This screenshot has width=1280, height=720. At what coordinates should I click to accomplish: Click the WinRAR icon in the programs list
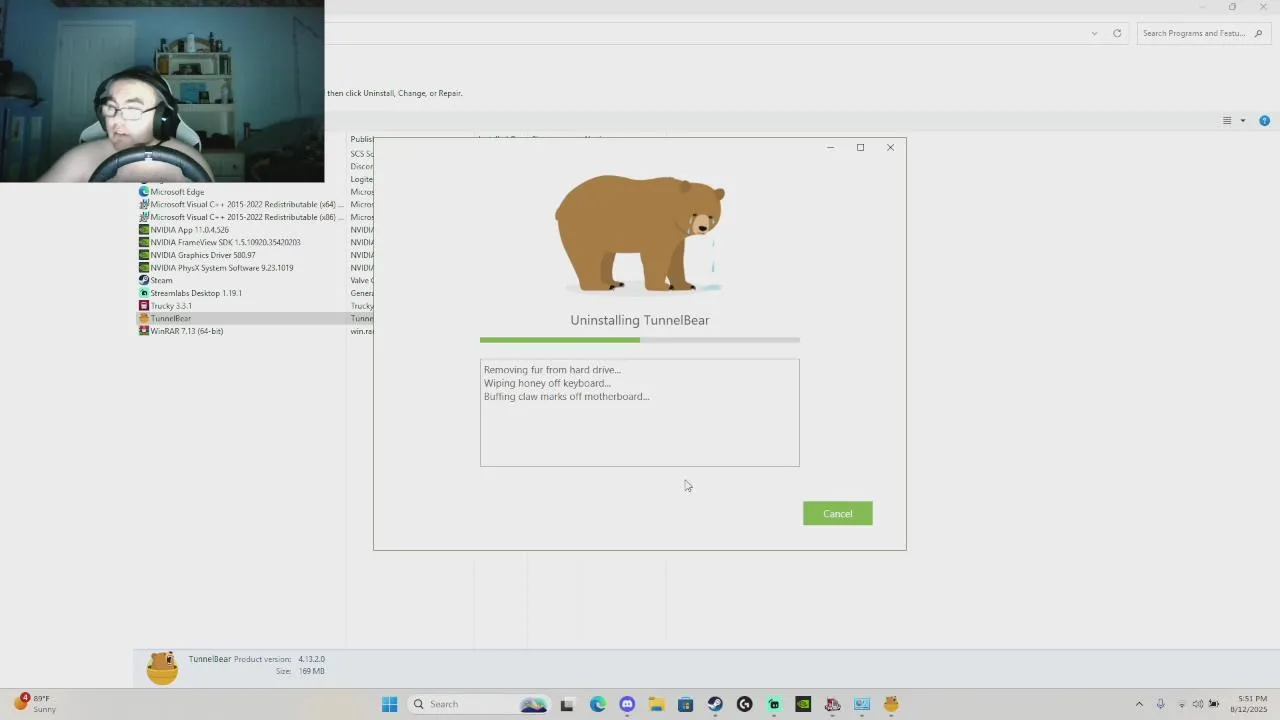click(144, 331)
